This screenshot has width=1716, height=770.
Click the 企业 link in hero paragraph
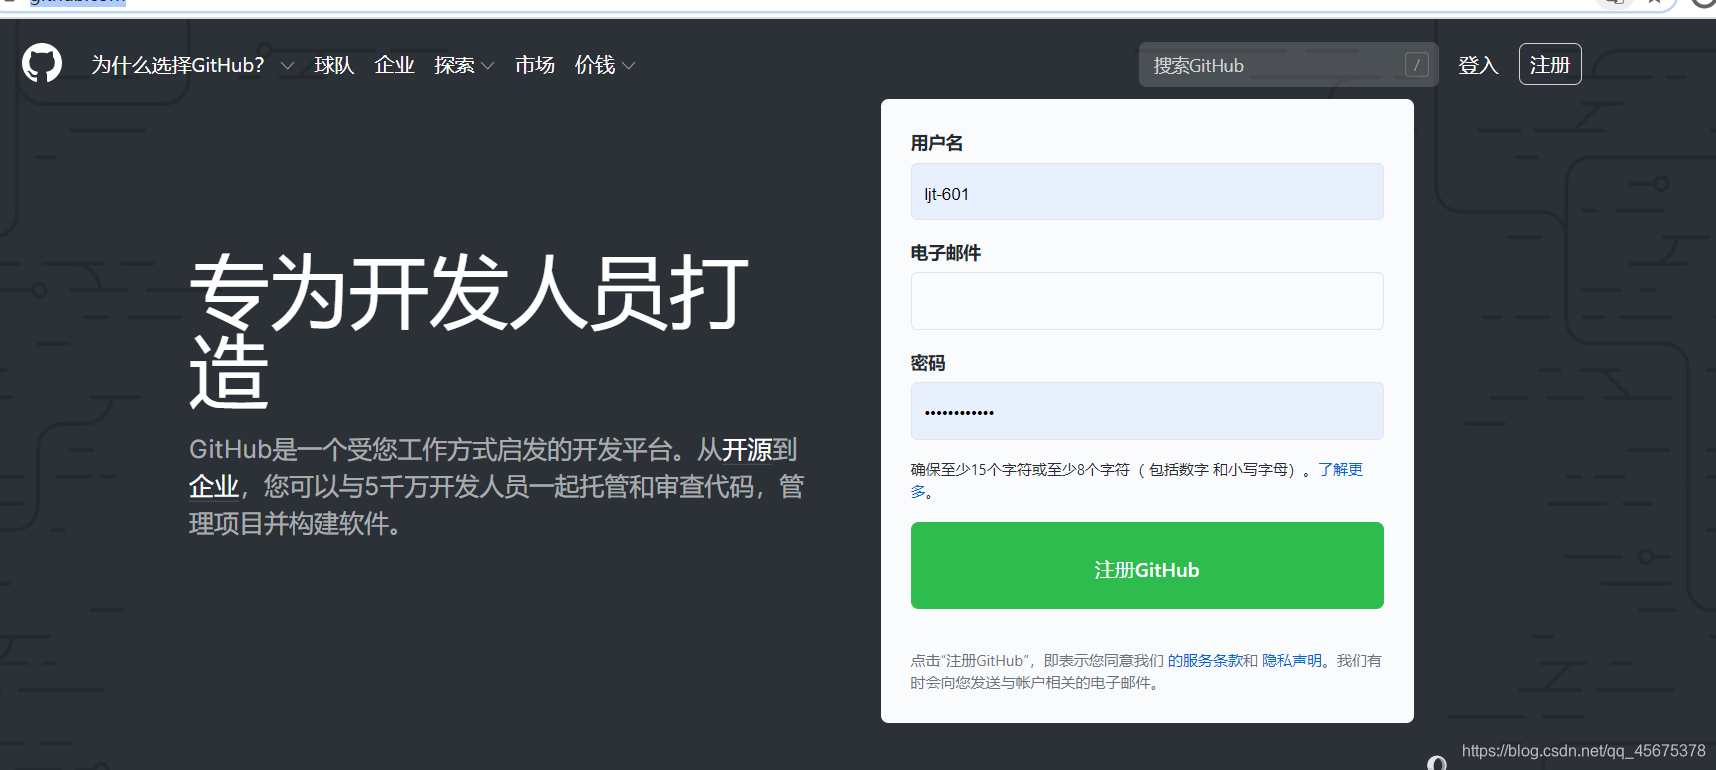(214, 487)
